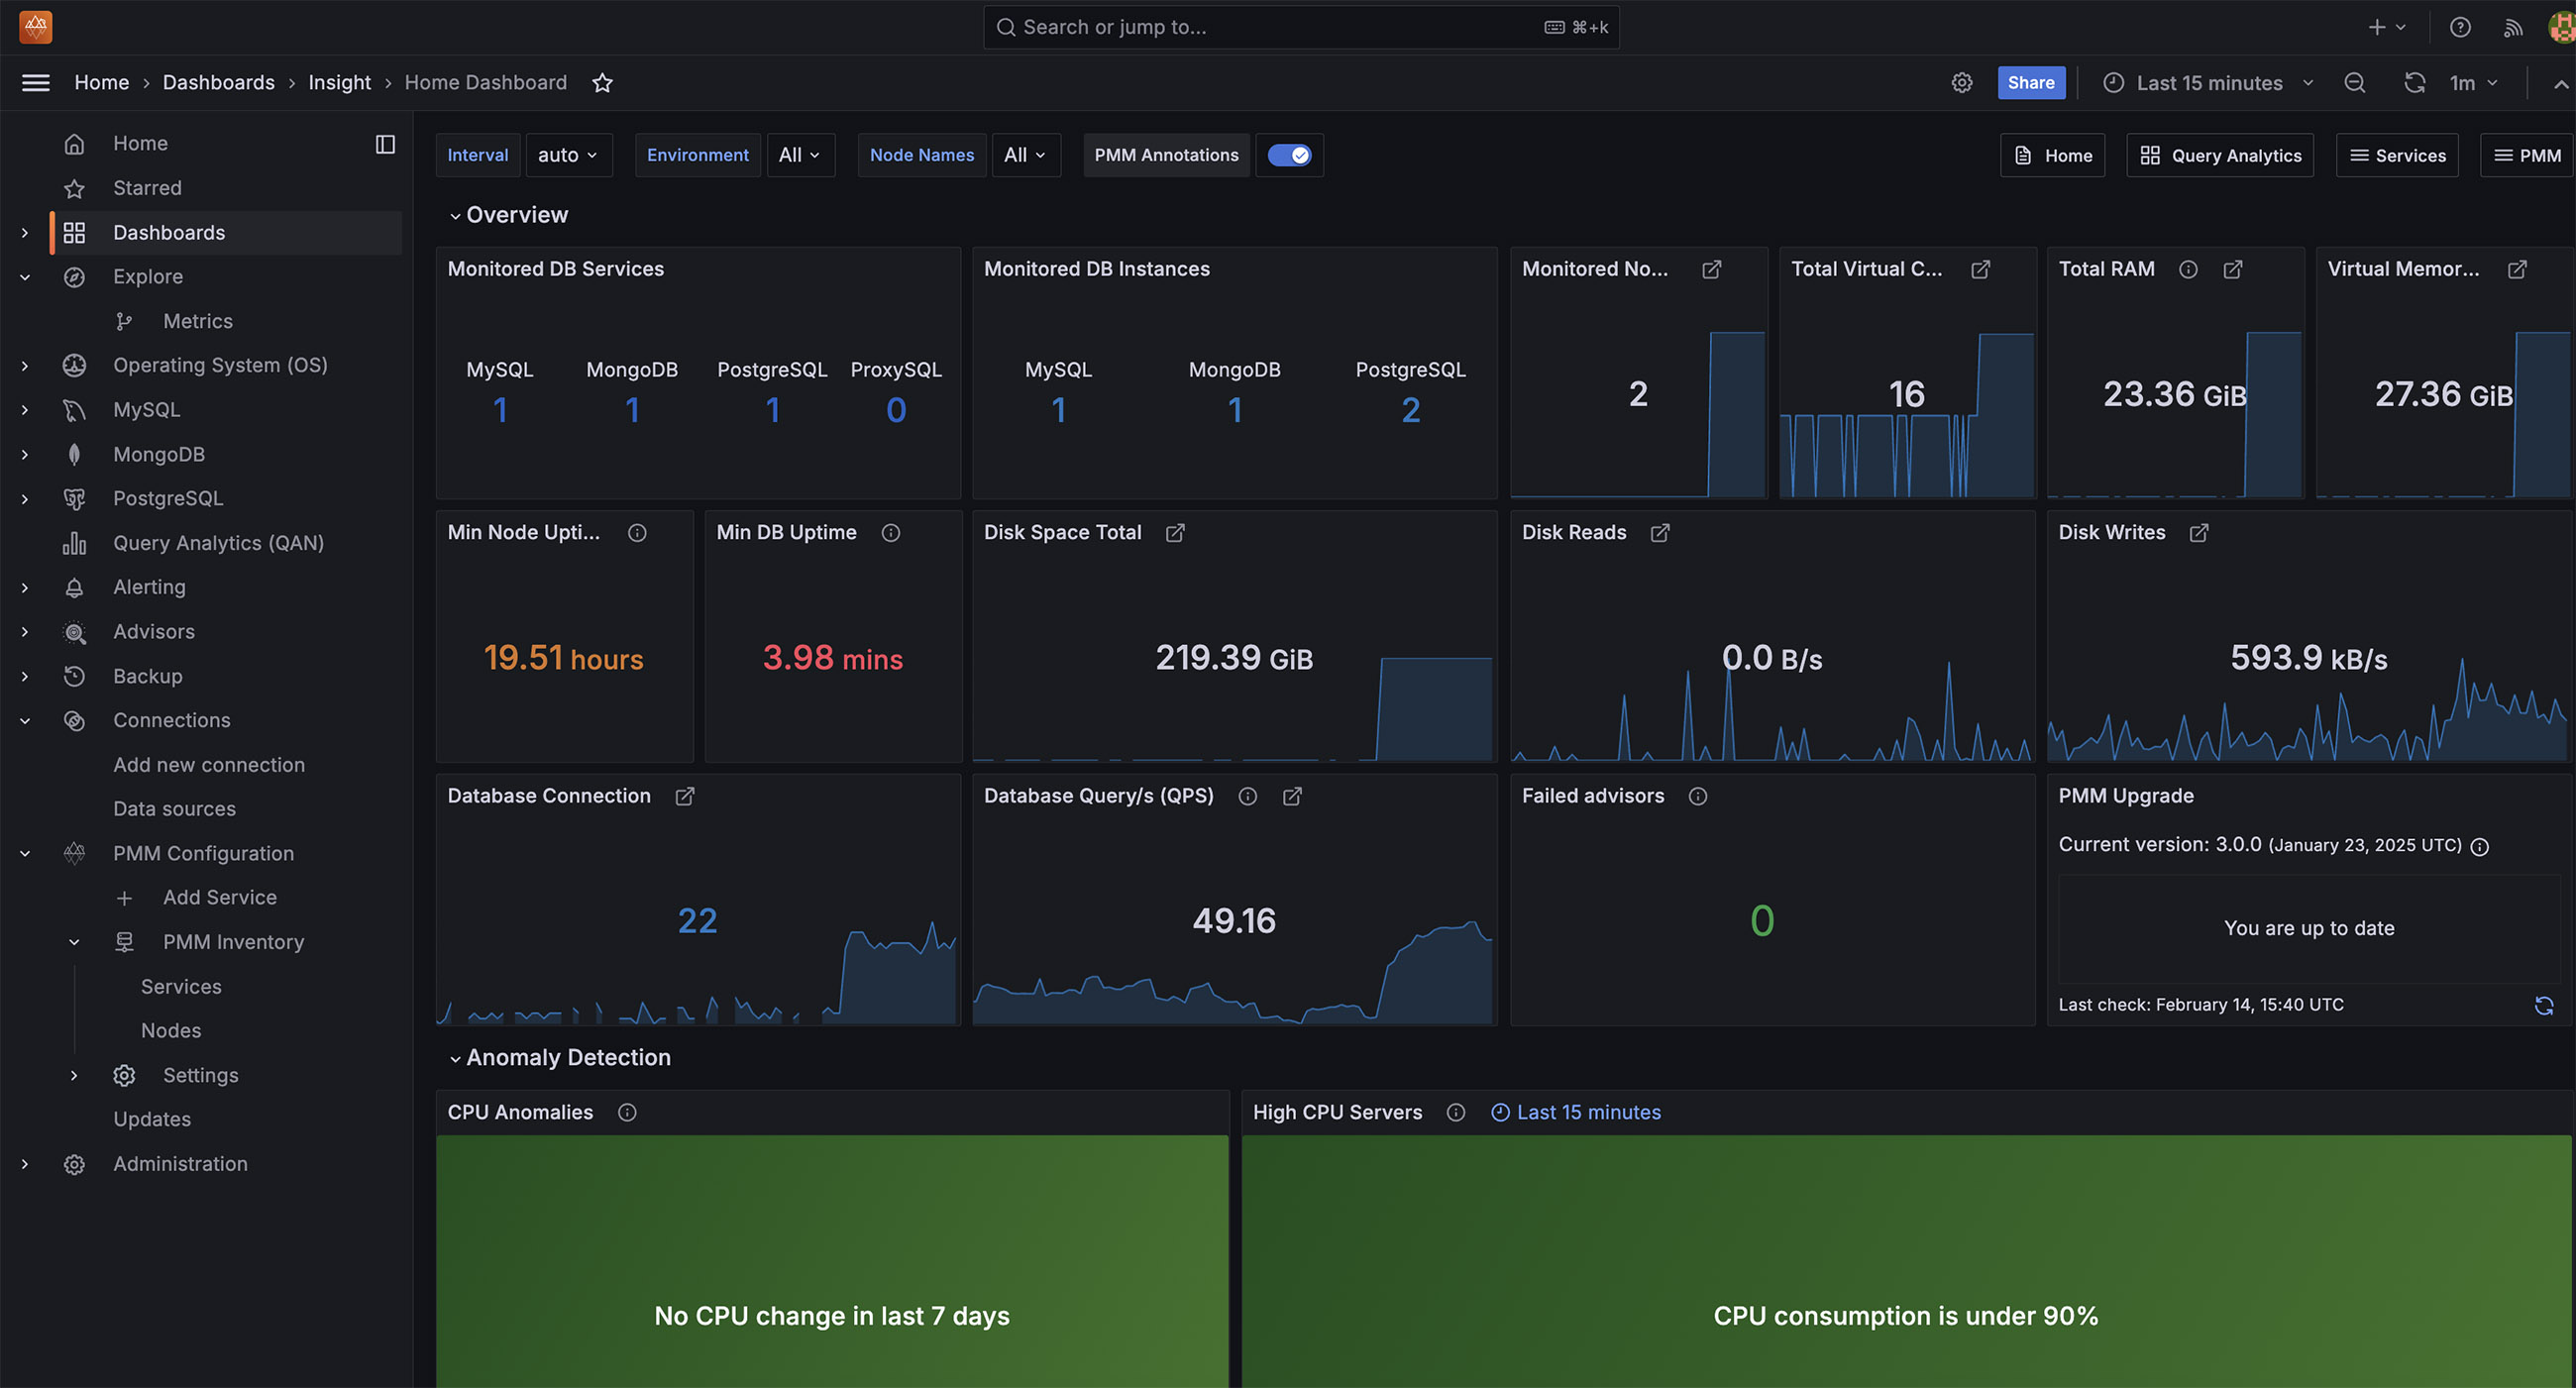2576x1388 pixels.
Task: Open the Environment All dropdown
Action: [x=799, y=156]
